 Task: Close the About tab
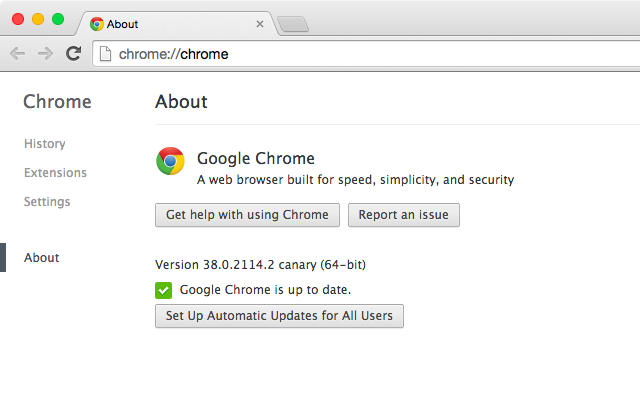(260, 24)
